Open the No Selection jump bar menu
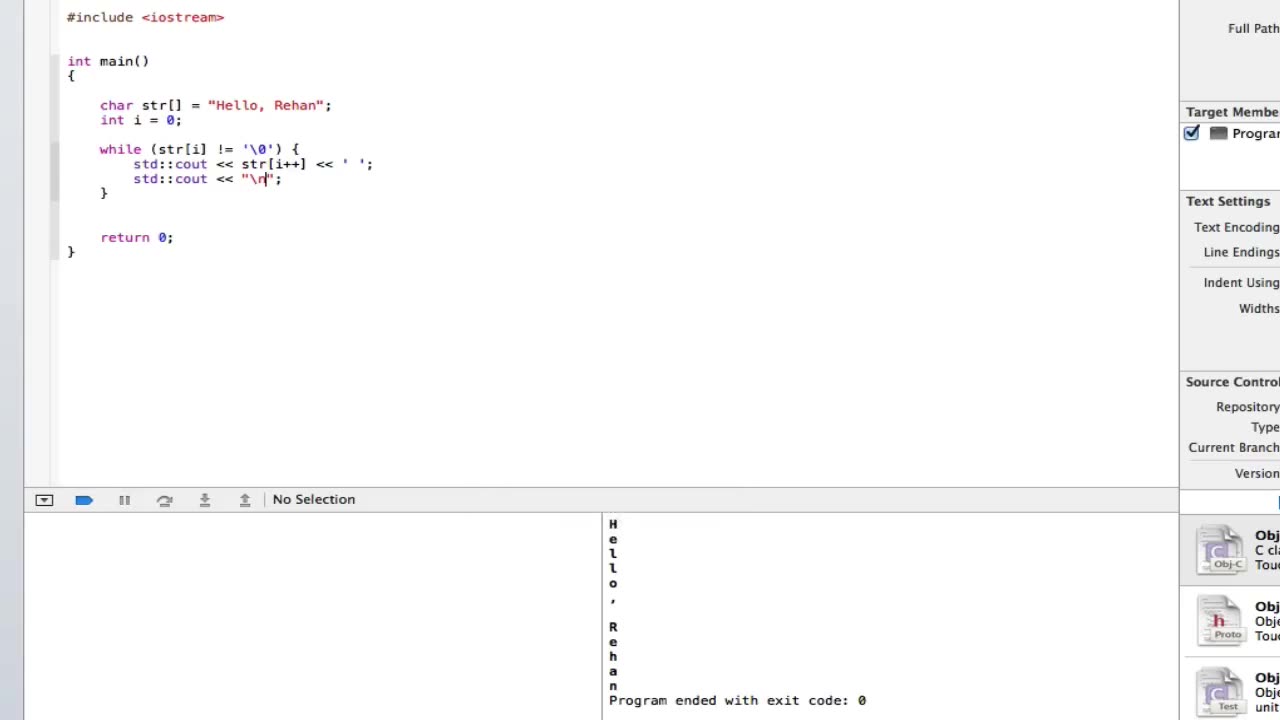1280x720 pixels. [x=313, y=499]
